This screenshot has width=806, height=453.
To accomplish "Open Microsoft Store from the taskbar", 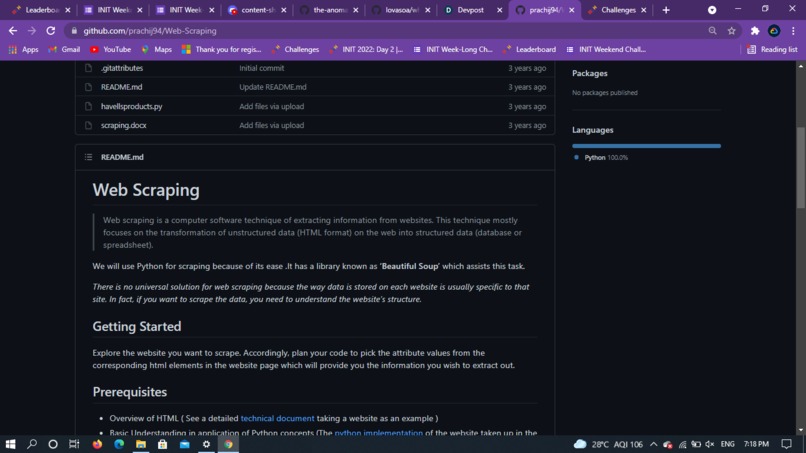I will [x=162, y=444].
